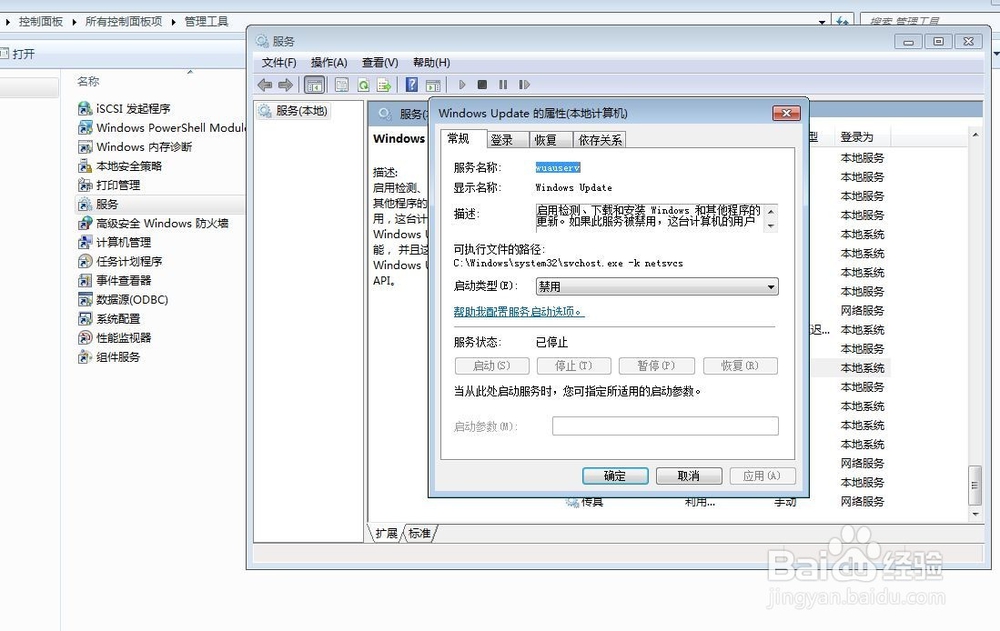The height and width of the screenshot is (631, 1000).
Task: Select highlighted service name wuauserv
Action: pos(557,168)
